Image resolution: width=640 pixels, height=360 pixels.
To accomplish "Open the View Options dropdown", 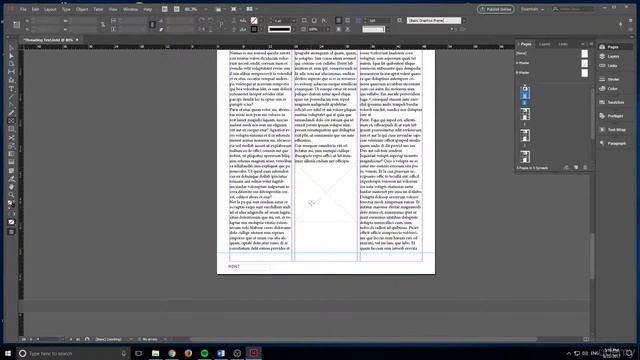I will [x=220, y=9].
